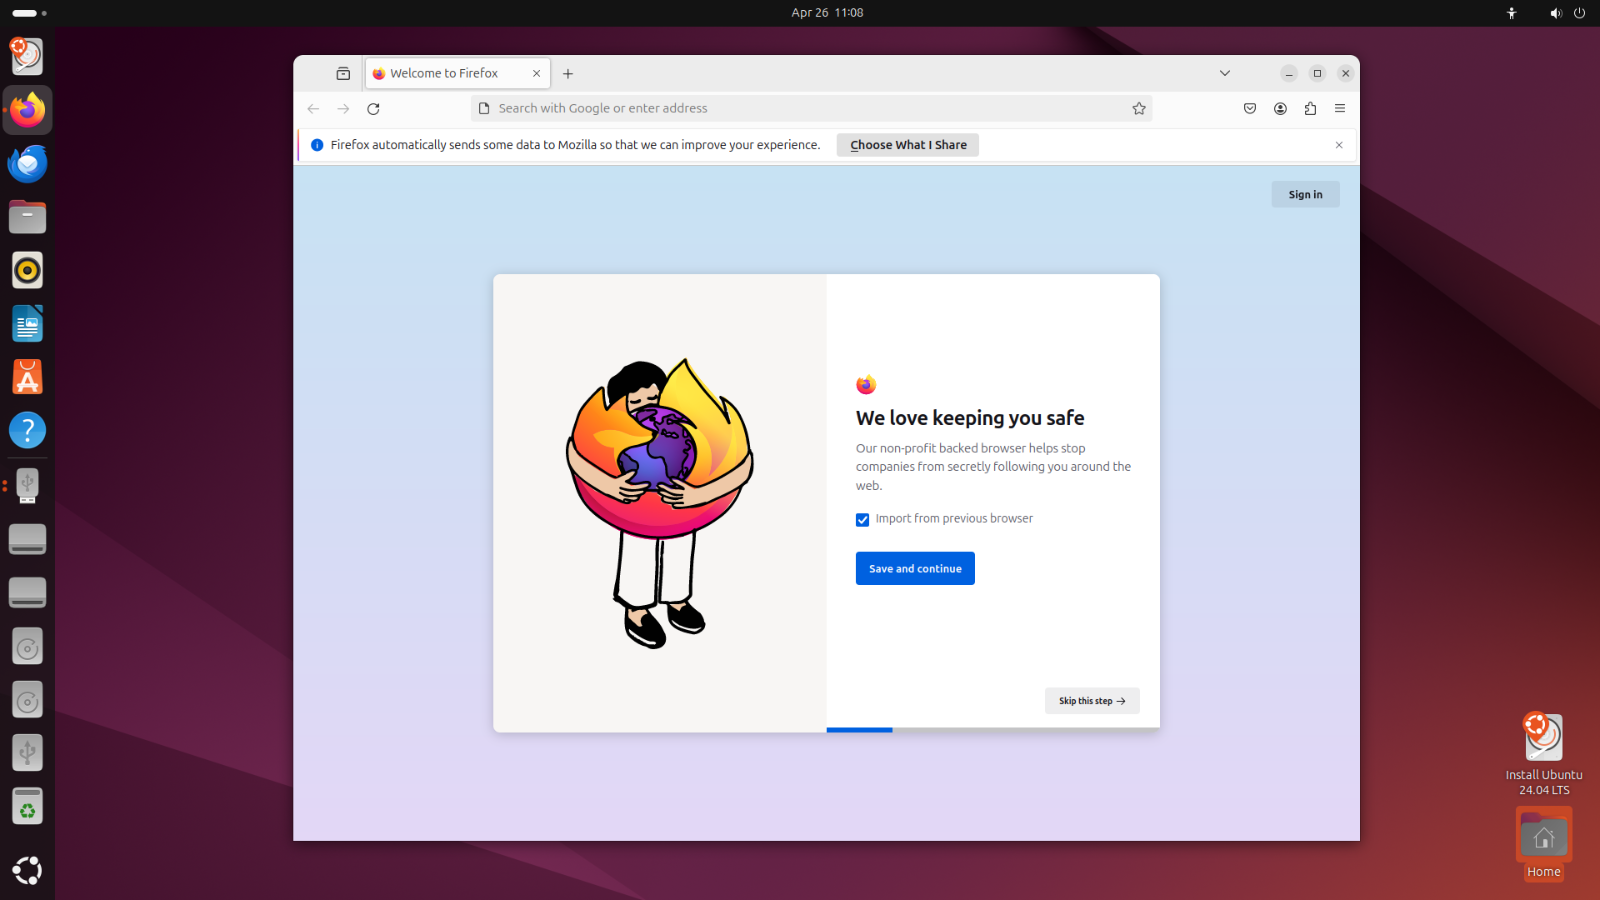Screen dimensions: 1600x900
Task: Open the Ubuntu App Center dock icon
Action: 28,377
